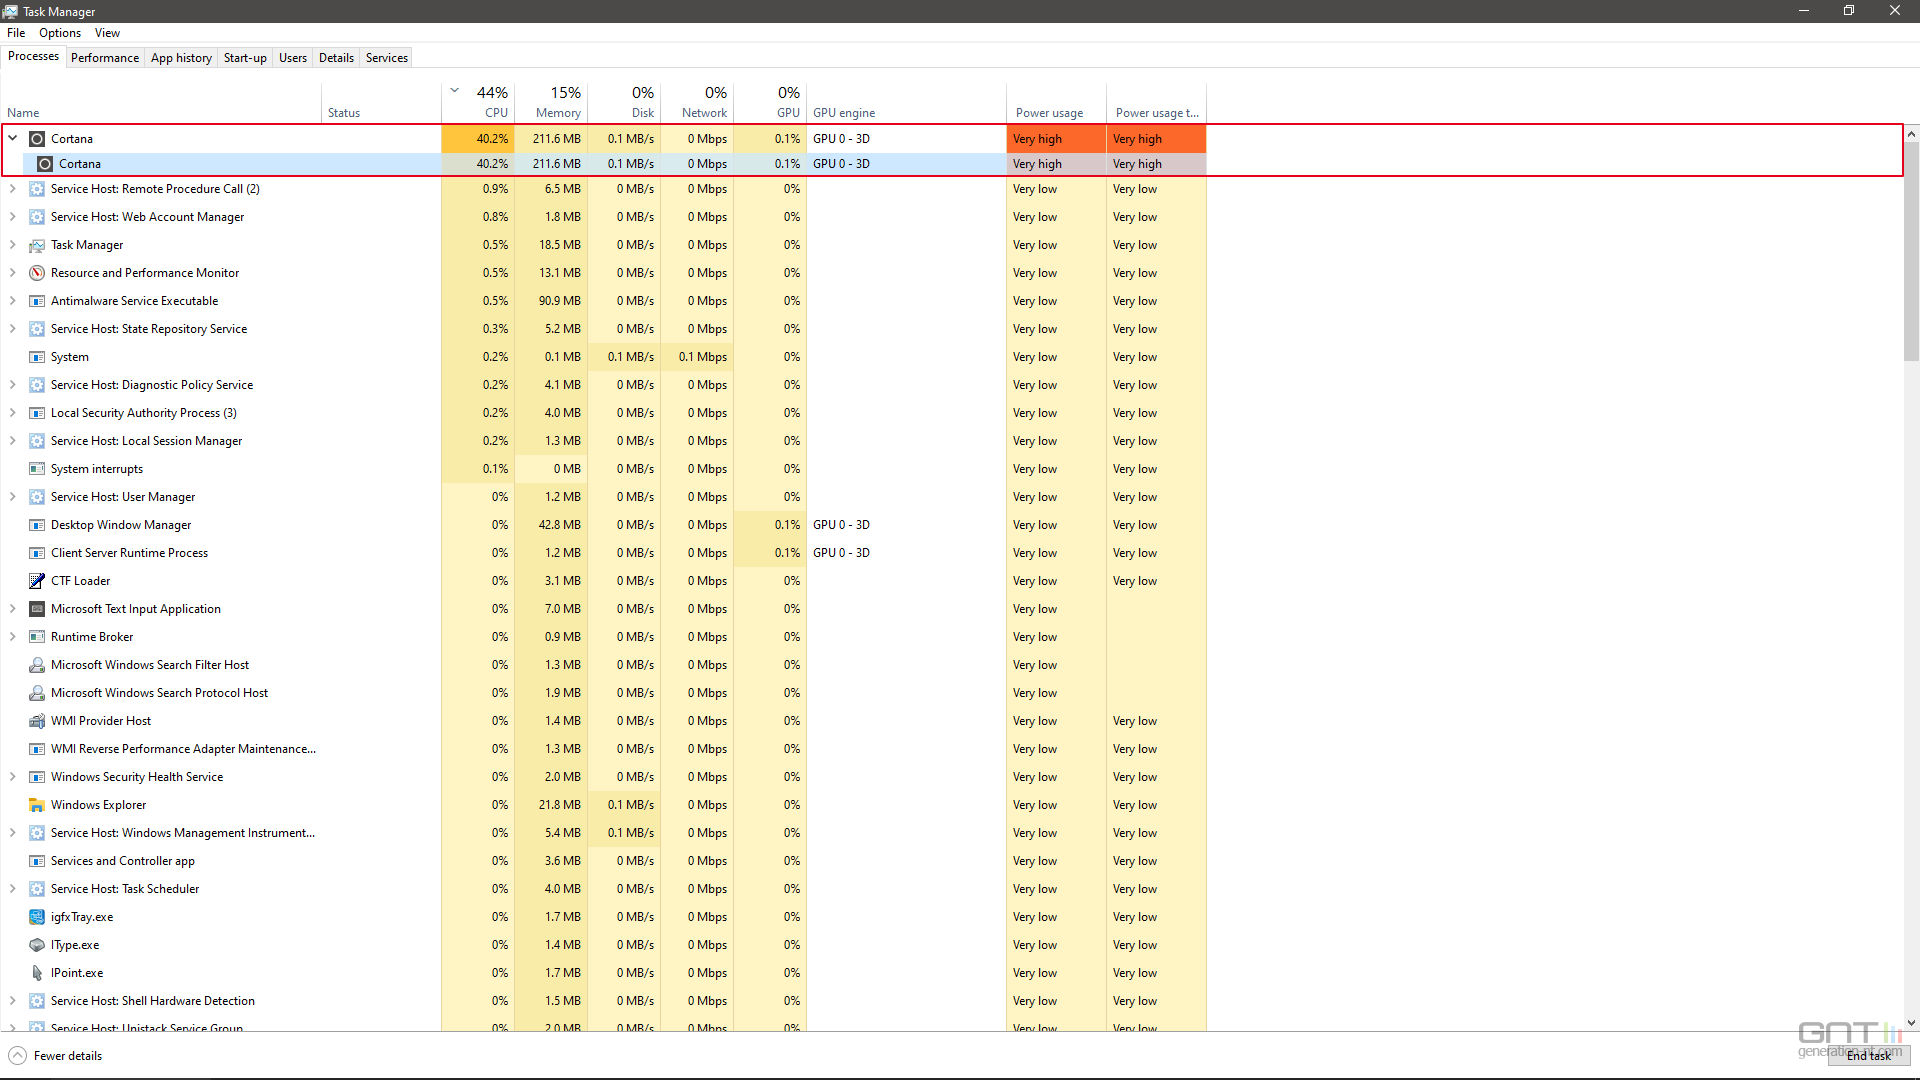The height and width of the screenshot is (1080, 1920).
Task: Sort by the GPU column header
Action: pyautogui.click(x=770, y=102)
